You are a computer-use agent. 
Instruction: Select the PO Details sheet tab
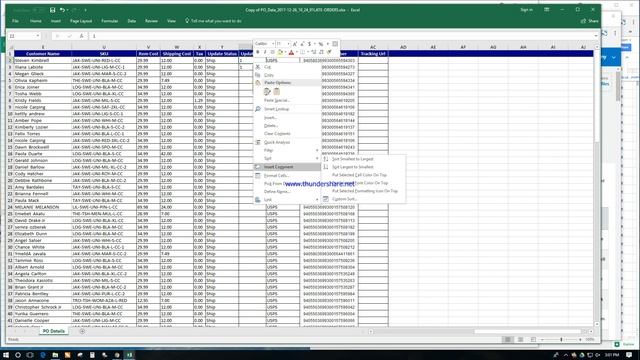[54, 331]
